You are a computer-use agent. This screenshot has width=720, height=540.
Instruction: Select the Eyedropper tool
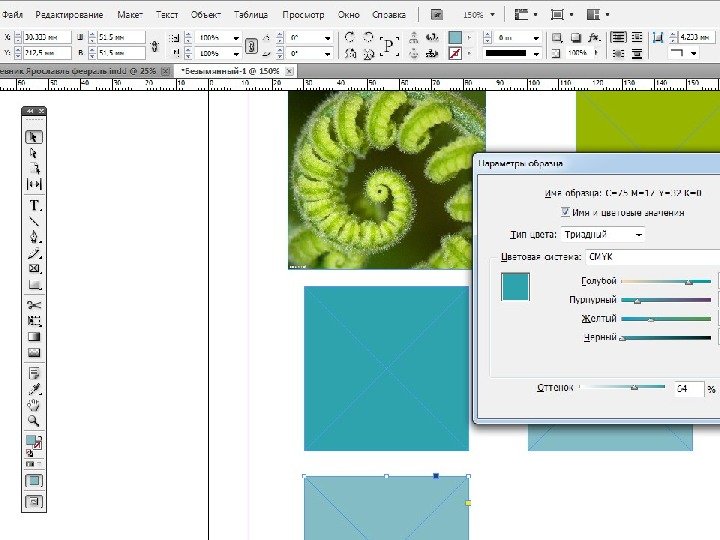[34, 389]
